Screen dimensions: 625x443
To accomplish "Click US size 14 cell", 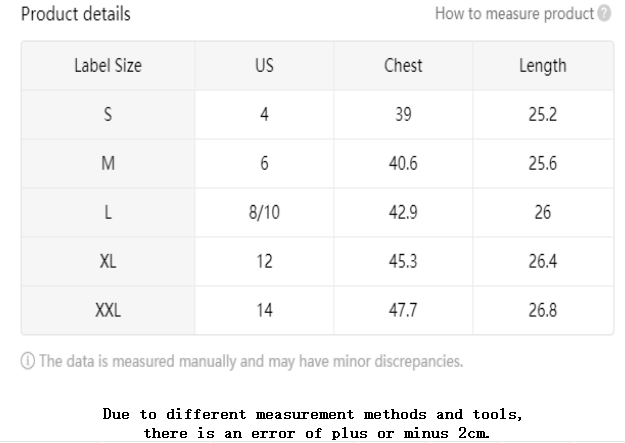I will point(264,310).
